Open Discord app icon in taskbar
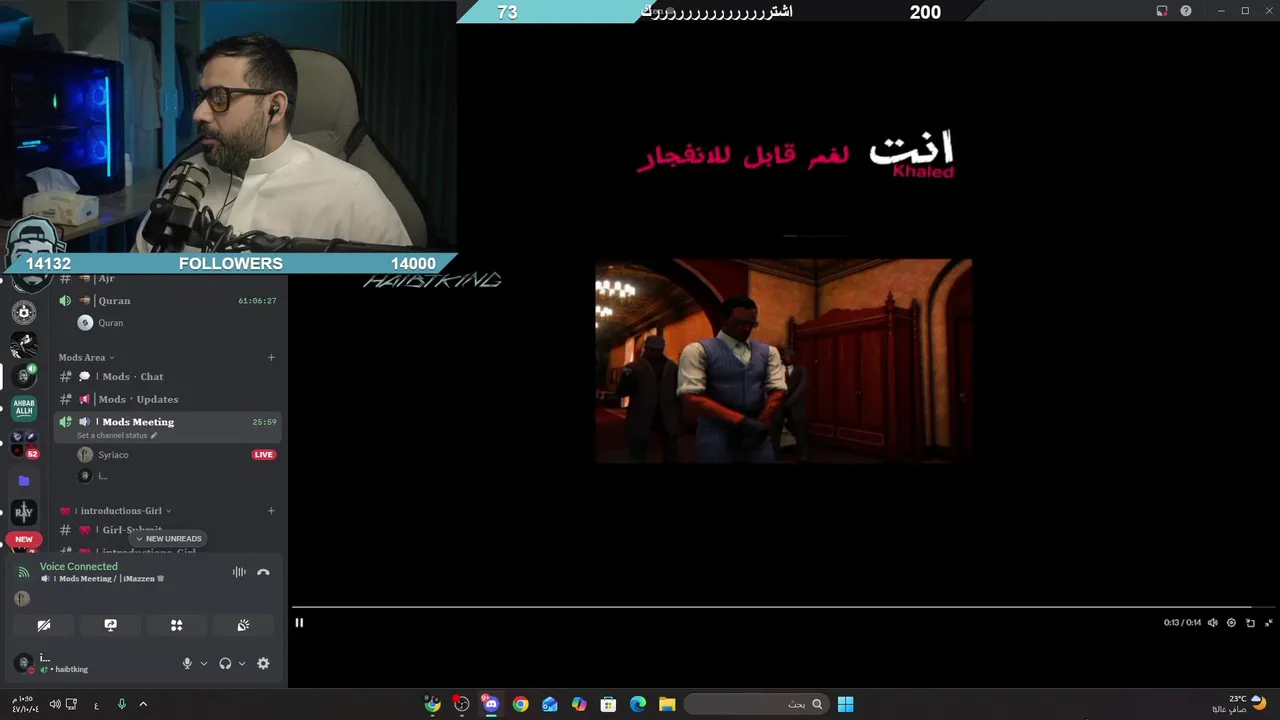The image size is (1280, 720). click(x=491, y=704)
